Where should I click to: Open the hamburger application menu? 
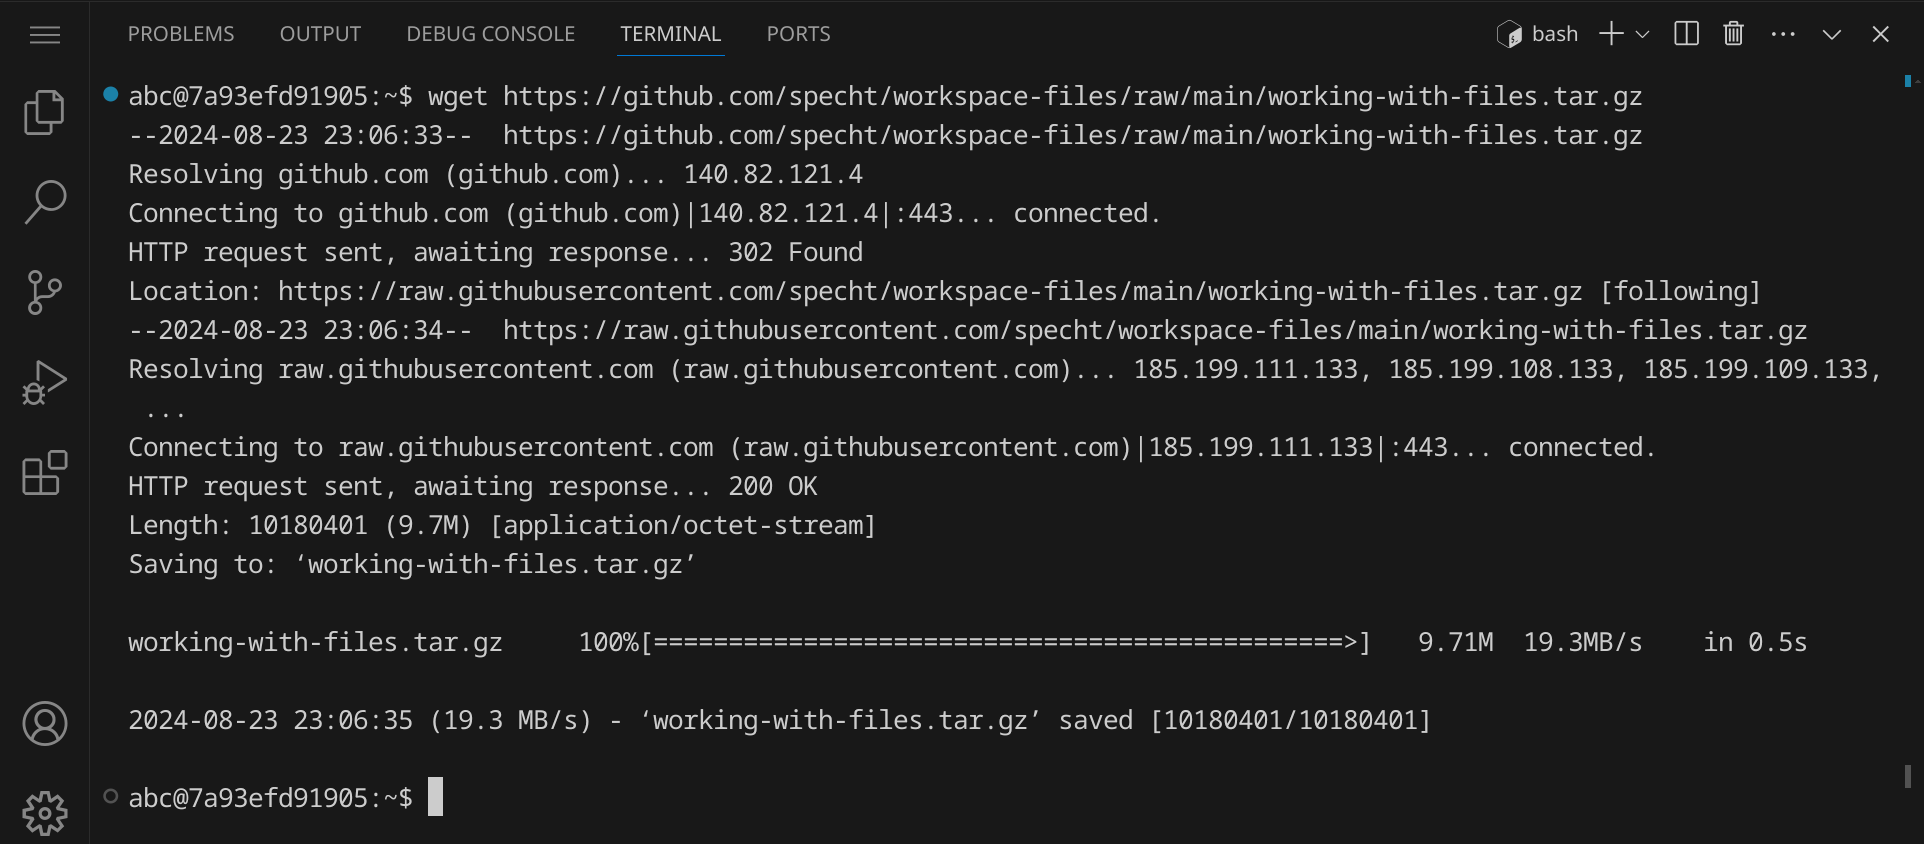[x=45, y=35]
